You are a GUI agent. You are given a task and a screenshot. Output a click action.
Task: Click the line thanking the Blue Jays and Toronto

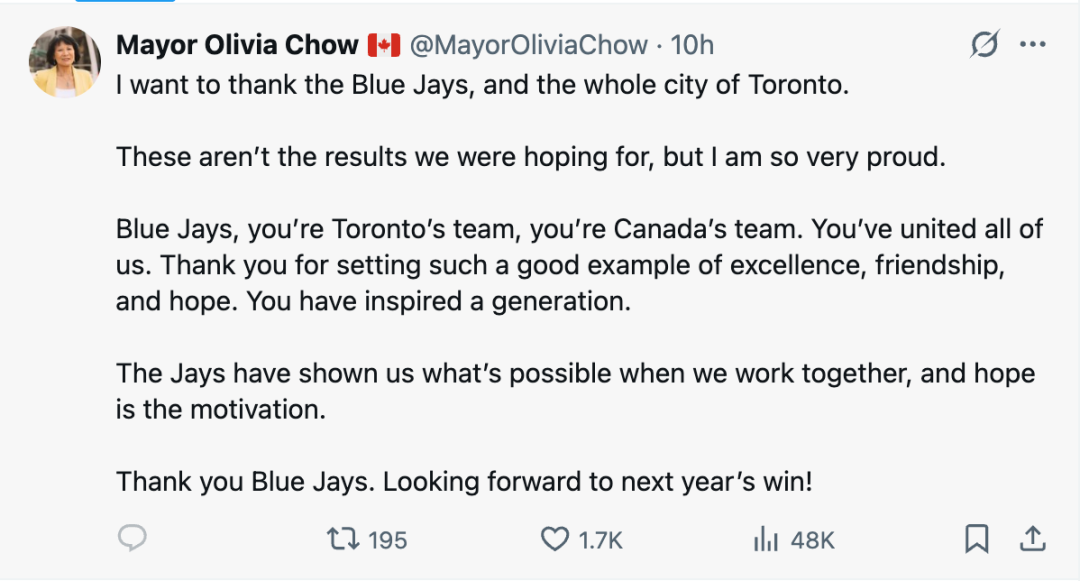pos(482,84)
